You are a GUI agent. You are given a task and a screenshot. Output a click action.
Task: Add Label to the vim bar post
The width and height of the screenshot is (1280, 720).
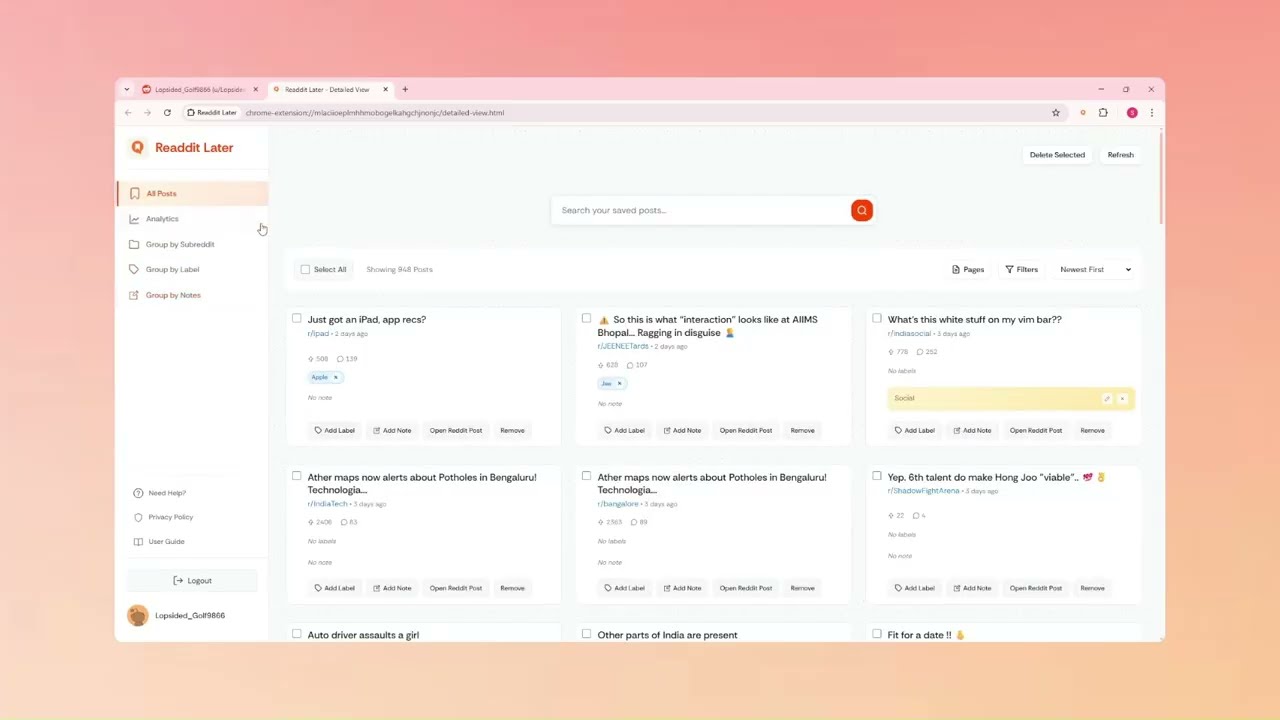click(x=914, y=431)
